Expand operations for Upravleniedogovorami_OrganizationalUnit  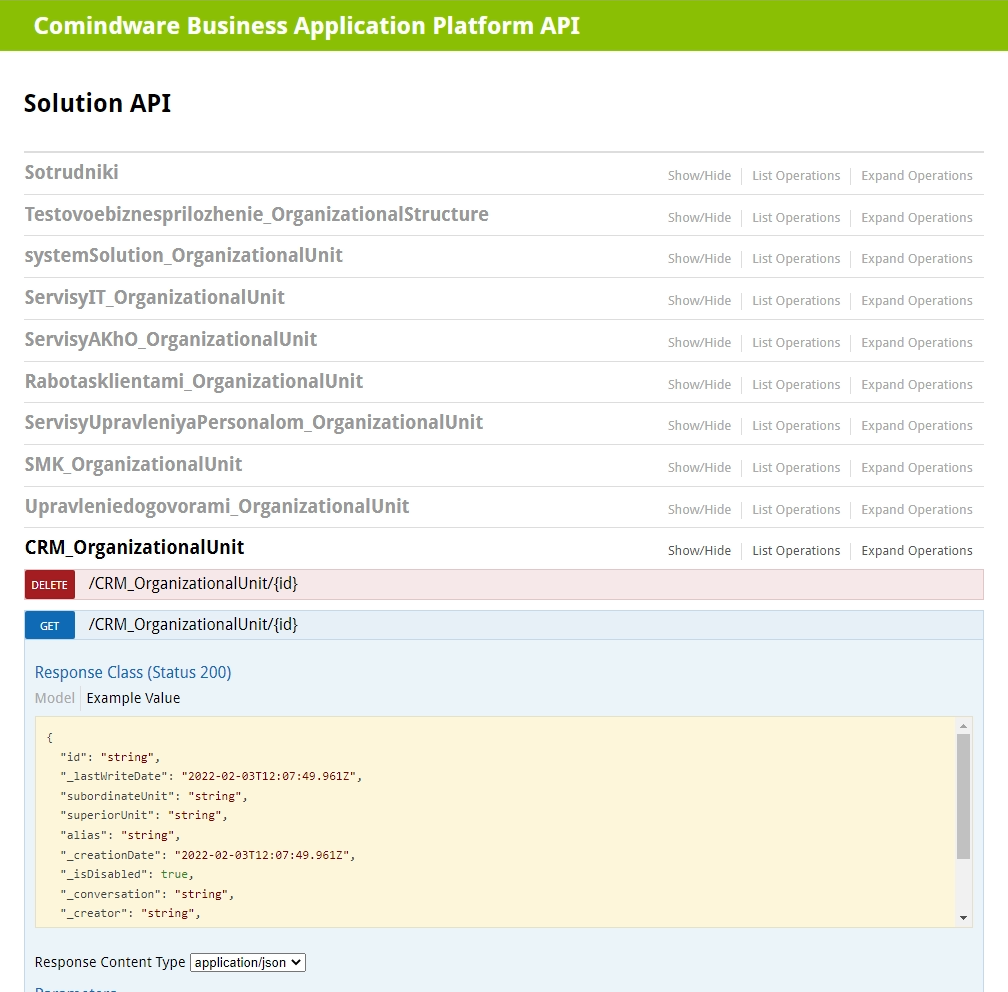point(917,509)
